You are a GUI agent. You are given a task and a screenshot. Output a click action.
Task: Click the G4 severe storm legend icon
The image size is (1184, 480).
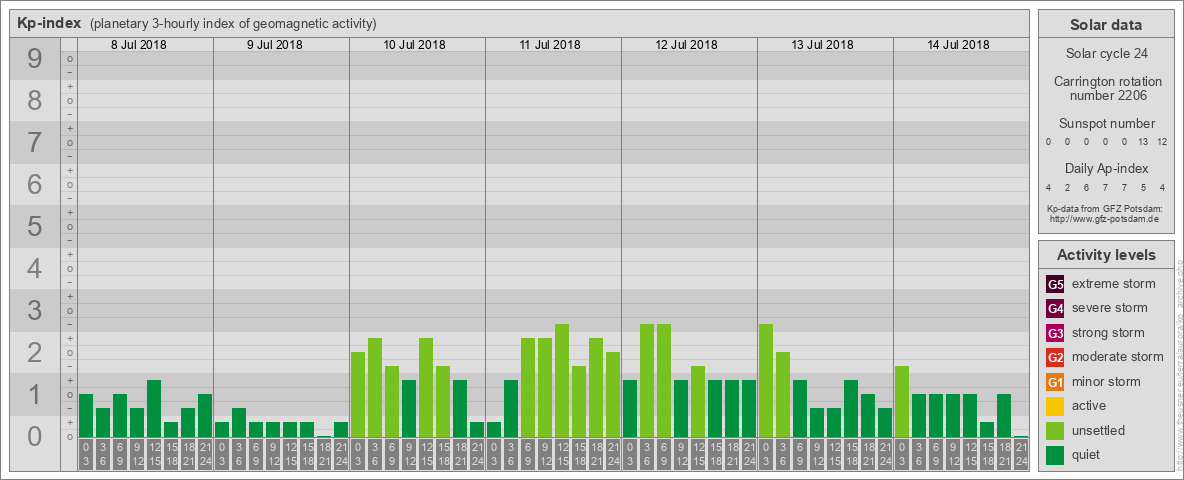coord(1055,309)
